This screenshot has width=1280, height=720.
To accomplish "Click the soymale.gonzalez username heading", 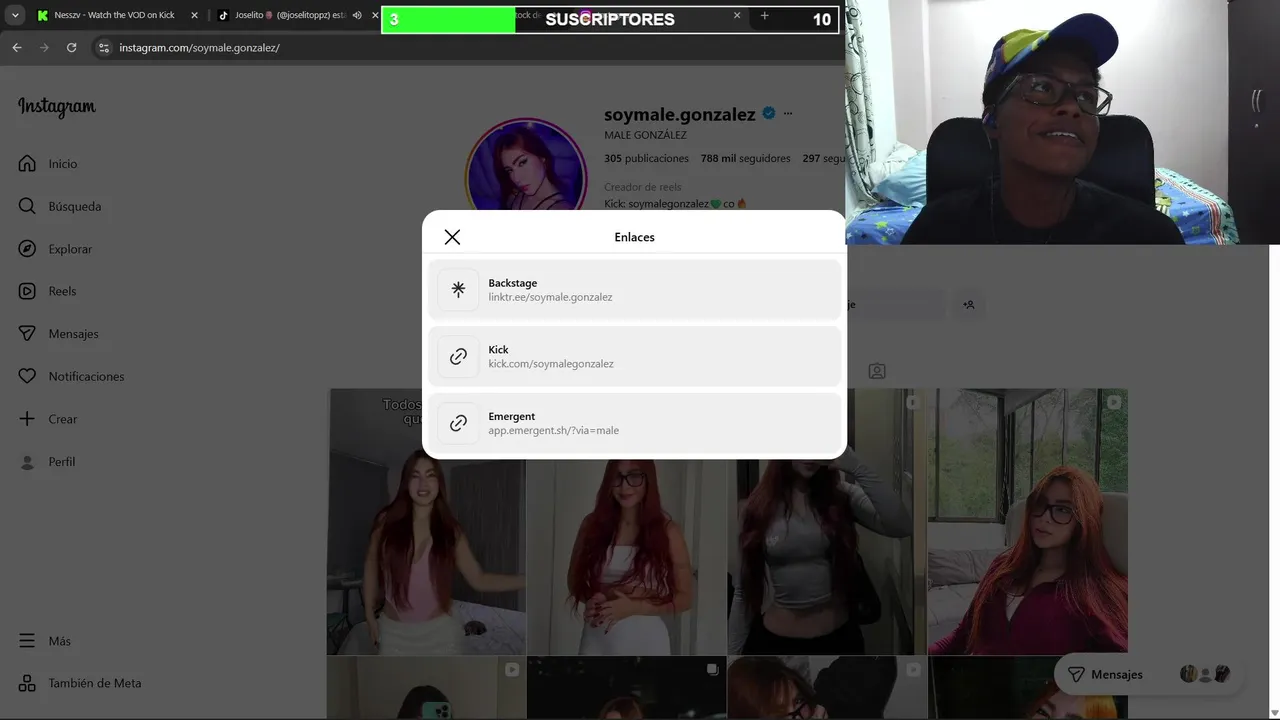I will [680, 114].
